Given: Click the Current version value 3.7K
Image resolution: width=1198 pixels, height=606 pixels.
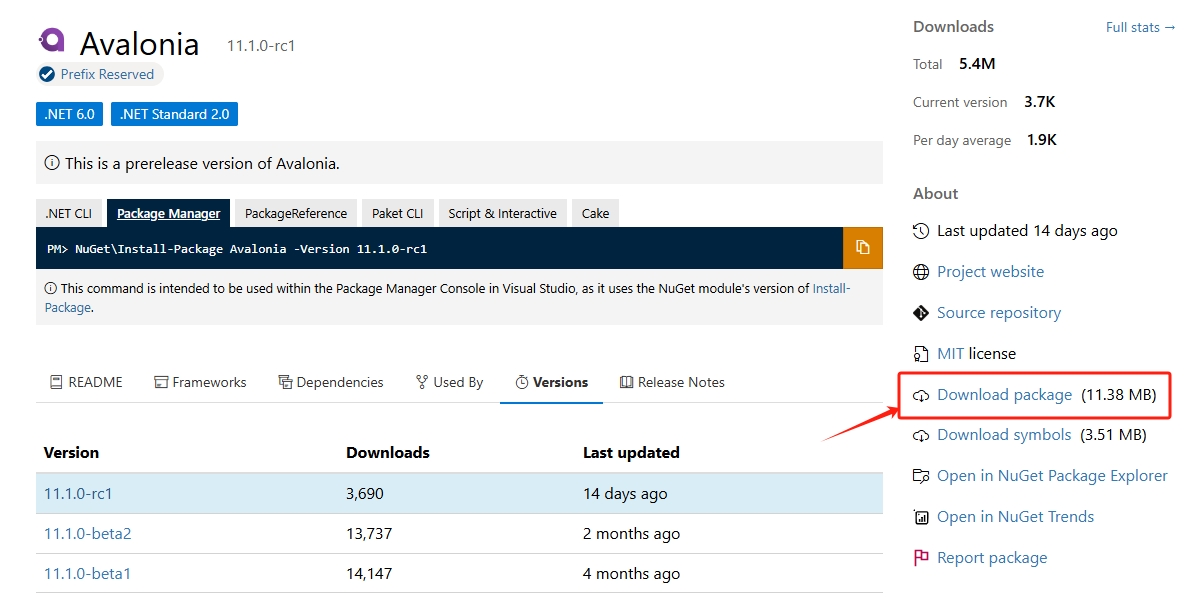Looking at the screenshot, I should point(1040,102).
